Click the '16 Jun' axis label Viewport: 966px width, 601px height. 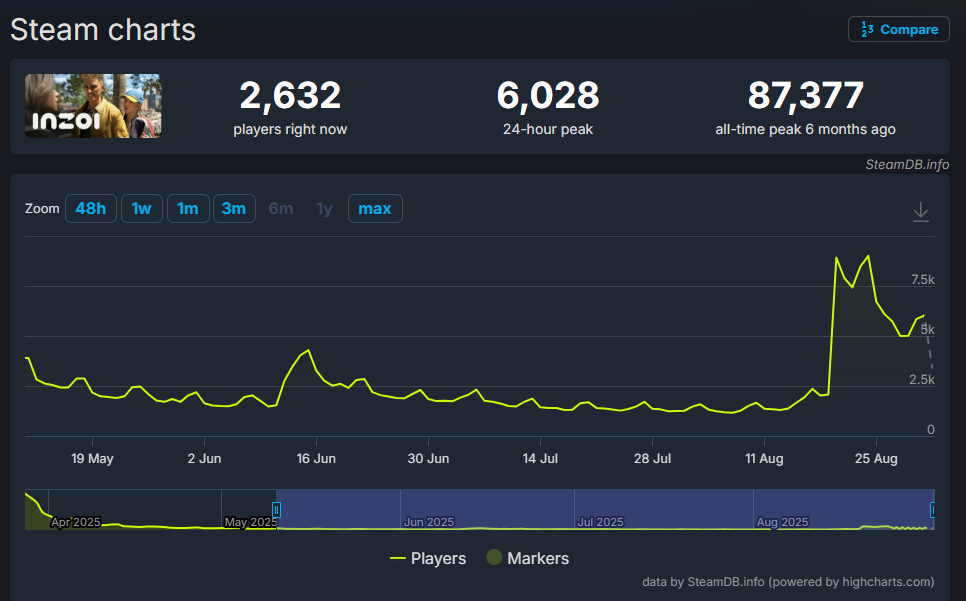point(316,458)
